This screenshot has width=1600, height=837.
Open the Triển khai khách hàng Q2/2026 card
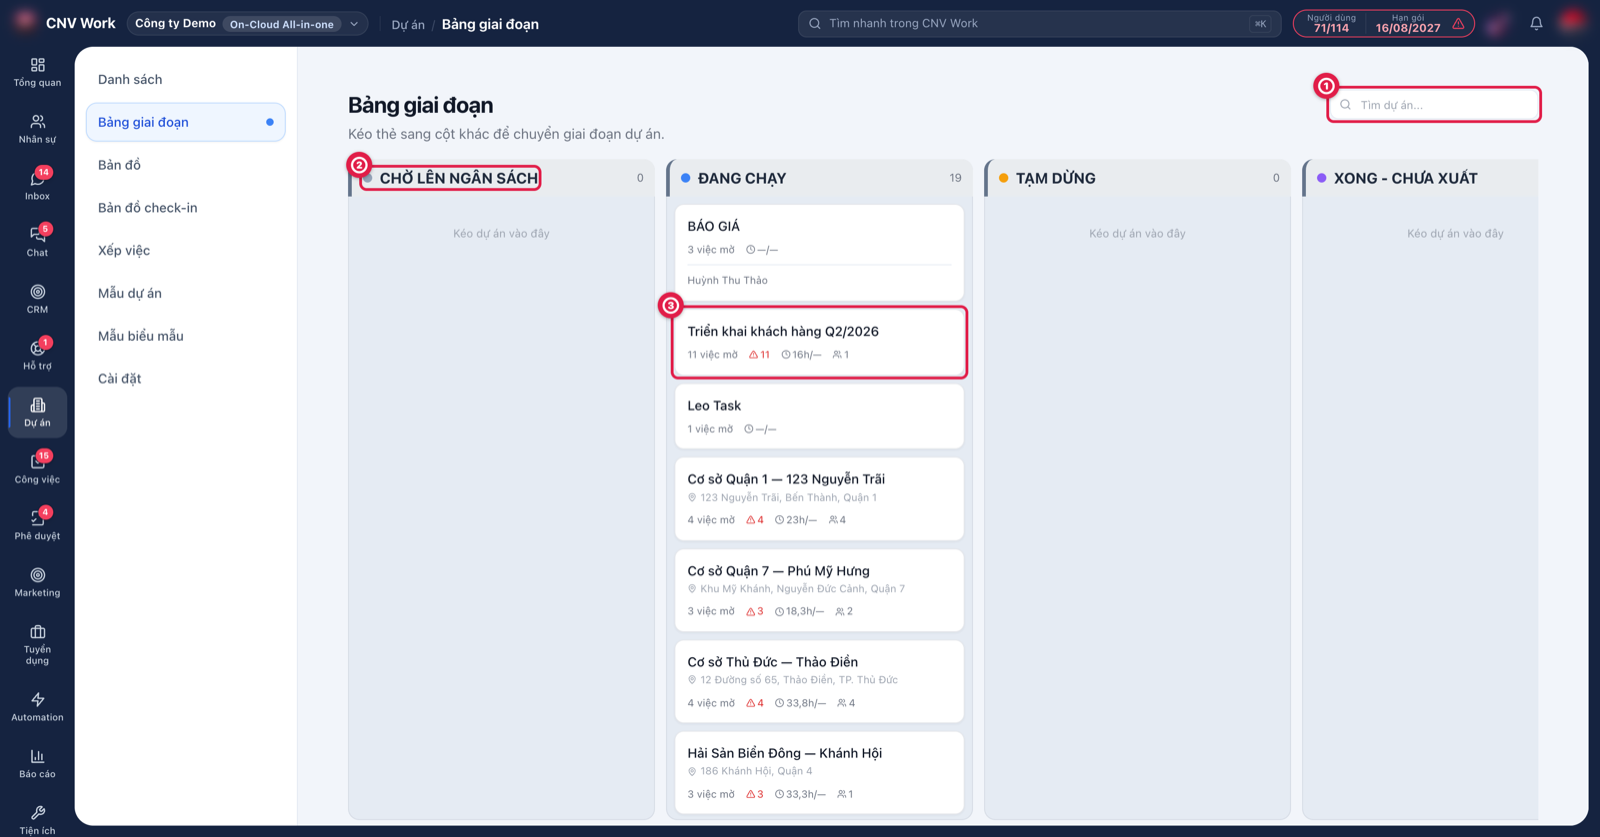(x=819, y=342)
